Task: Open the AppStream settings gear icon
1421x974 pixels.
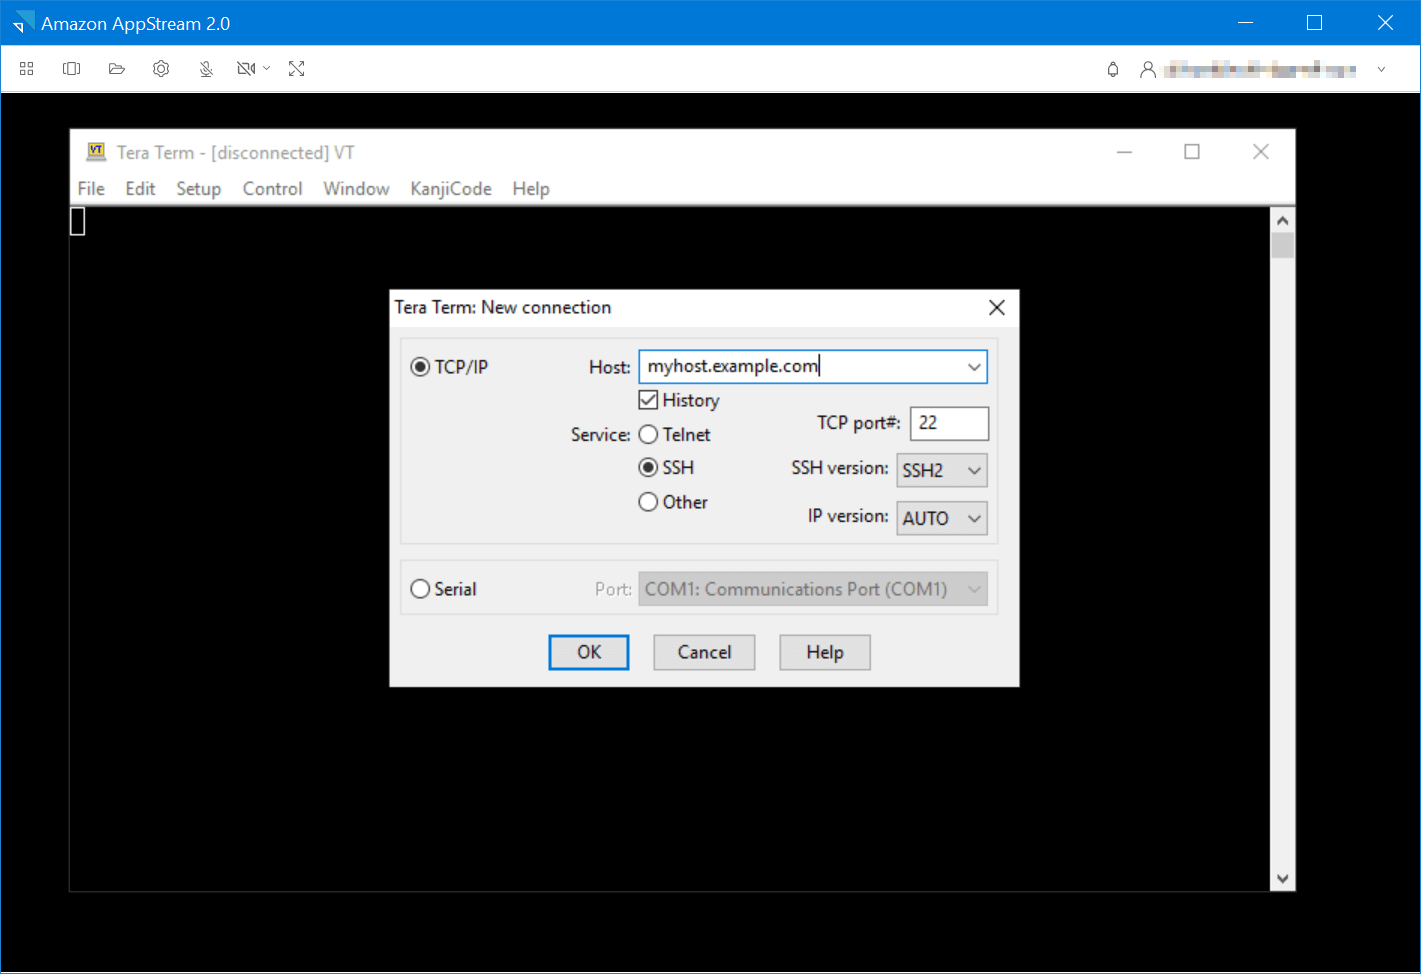Action: coord(161,69)
